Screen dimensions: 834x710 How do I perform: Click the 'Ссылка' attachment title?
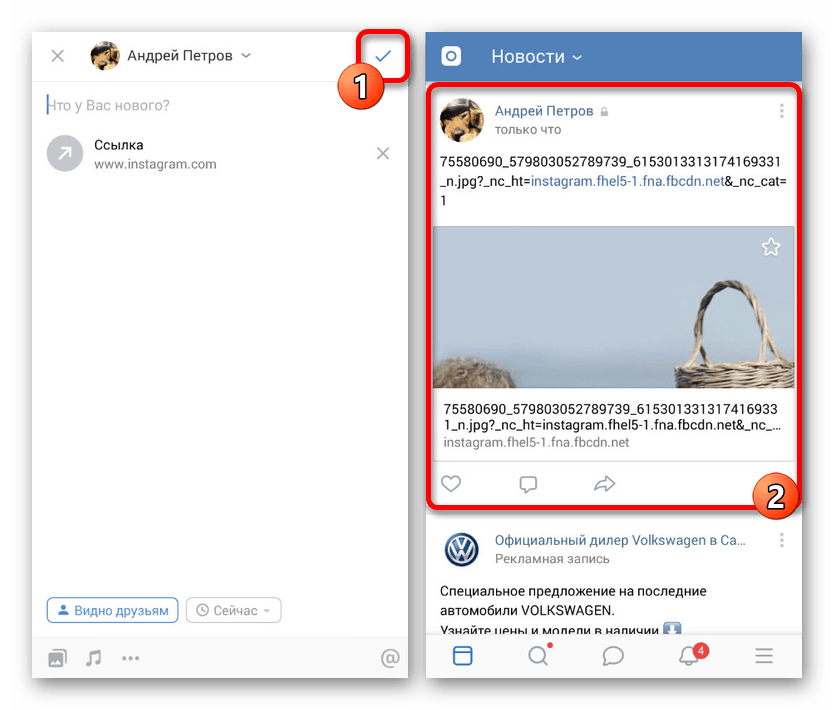pyautogui.click(x=119, y=145)
